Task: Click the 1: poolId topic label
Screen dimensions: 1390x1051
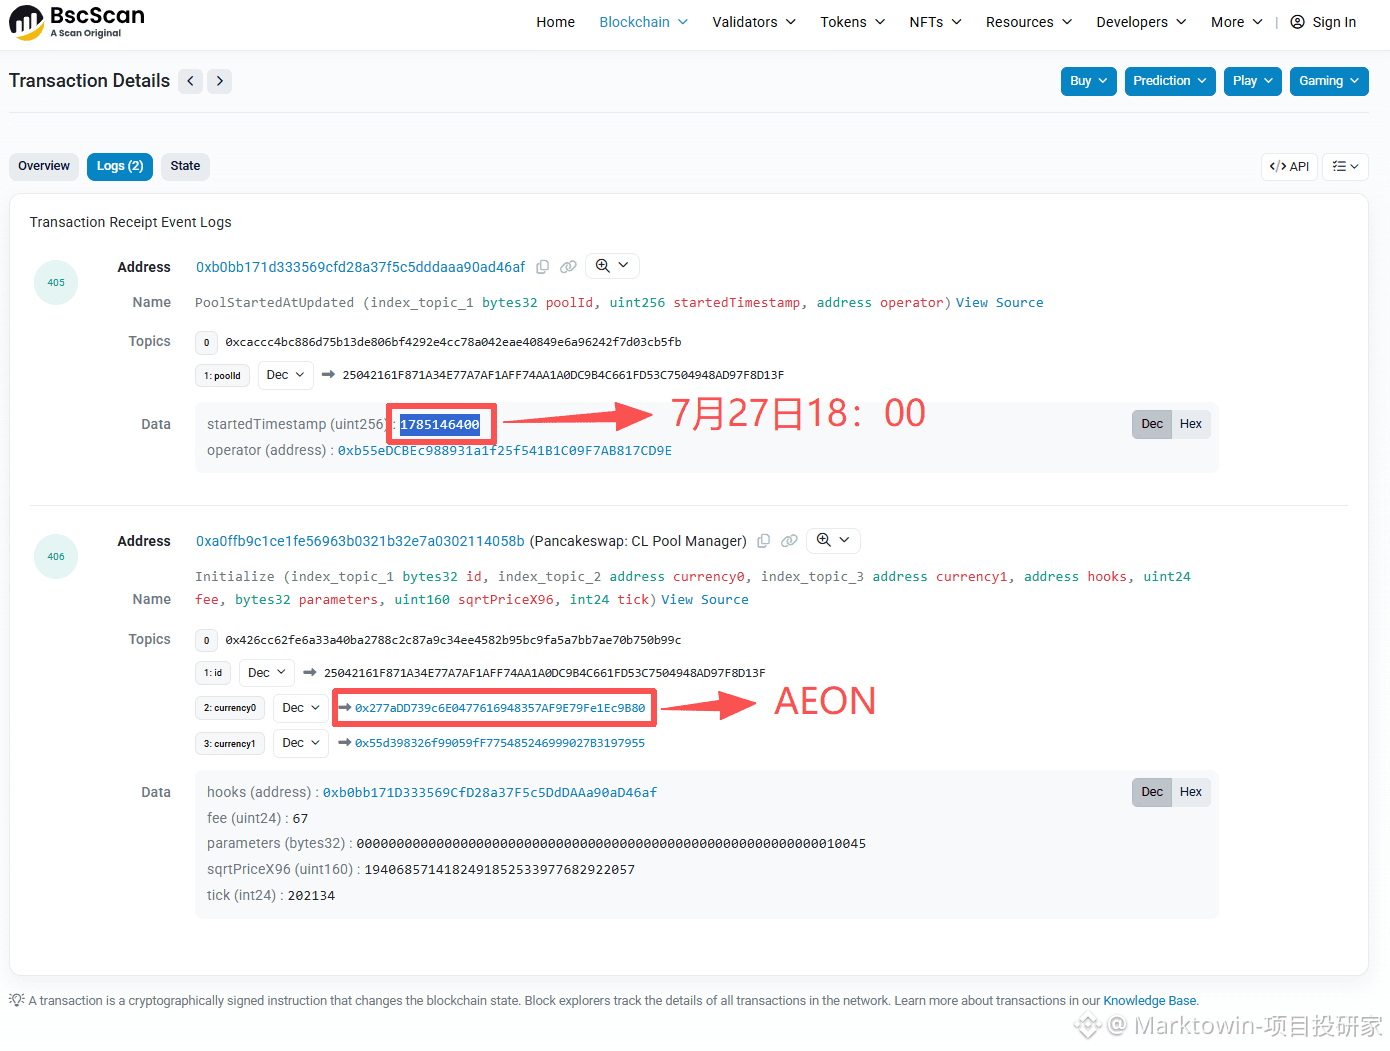Action: pos(222,376)
